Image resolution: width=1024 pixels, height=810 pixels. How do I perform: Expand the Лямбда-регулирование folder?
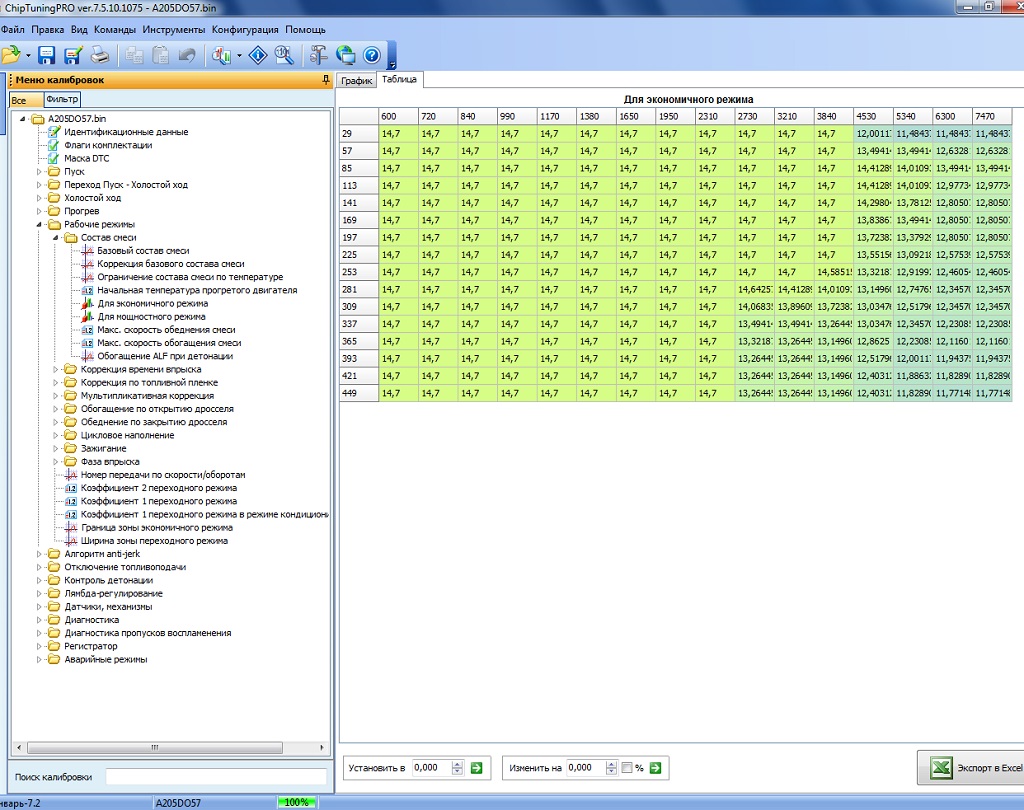40,594
